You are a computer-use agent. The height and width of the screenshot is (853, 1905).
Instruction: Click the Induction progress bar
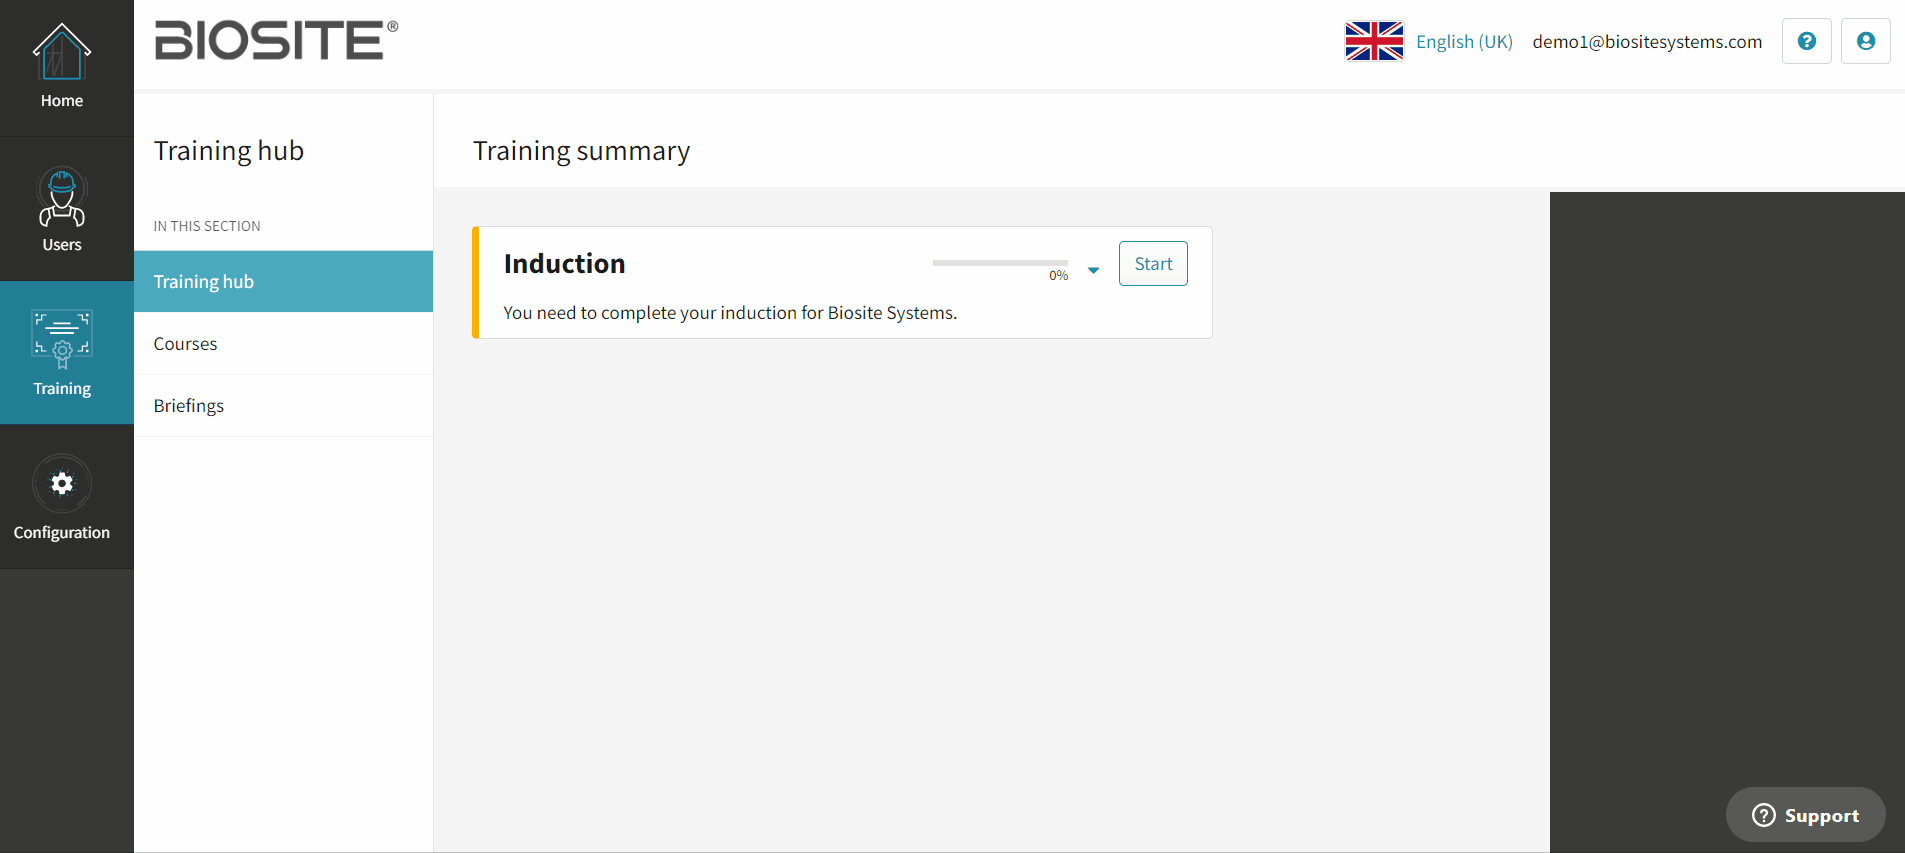pos(1000,263)
